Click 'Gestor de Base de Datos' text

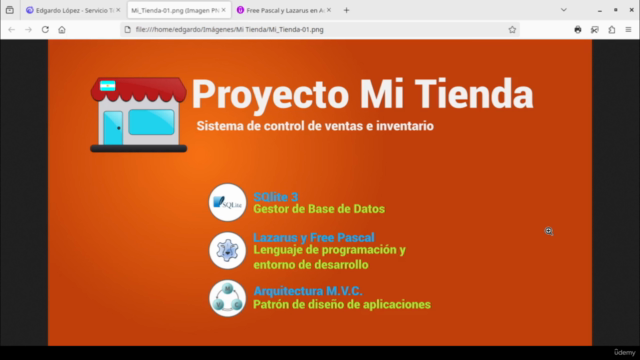click(x=319, y=209)
